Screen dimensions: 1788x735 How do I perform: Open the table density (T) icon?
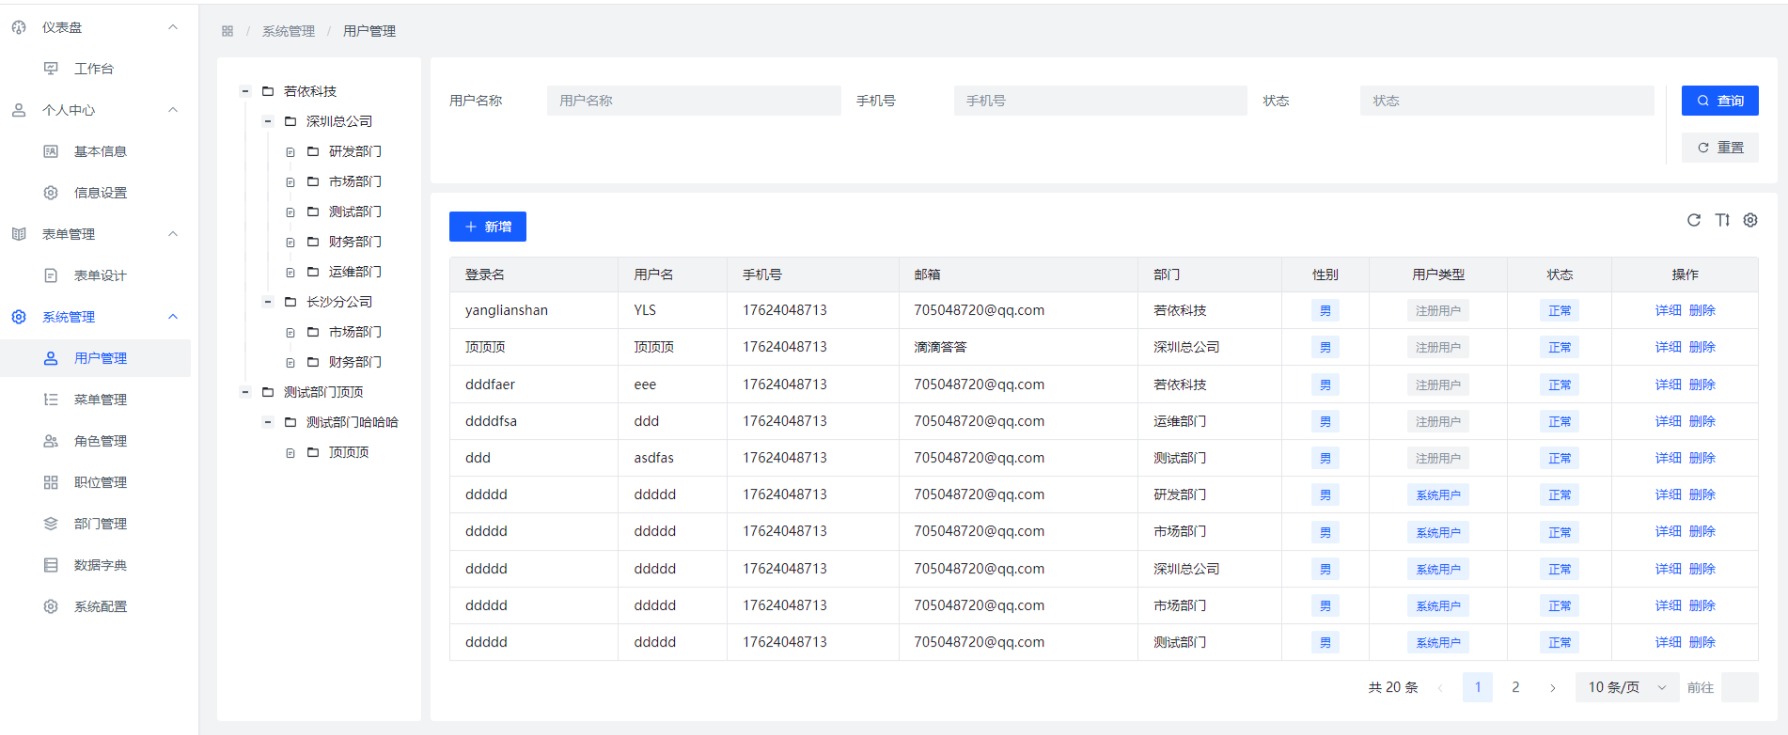(1722, 220)
